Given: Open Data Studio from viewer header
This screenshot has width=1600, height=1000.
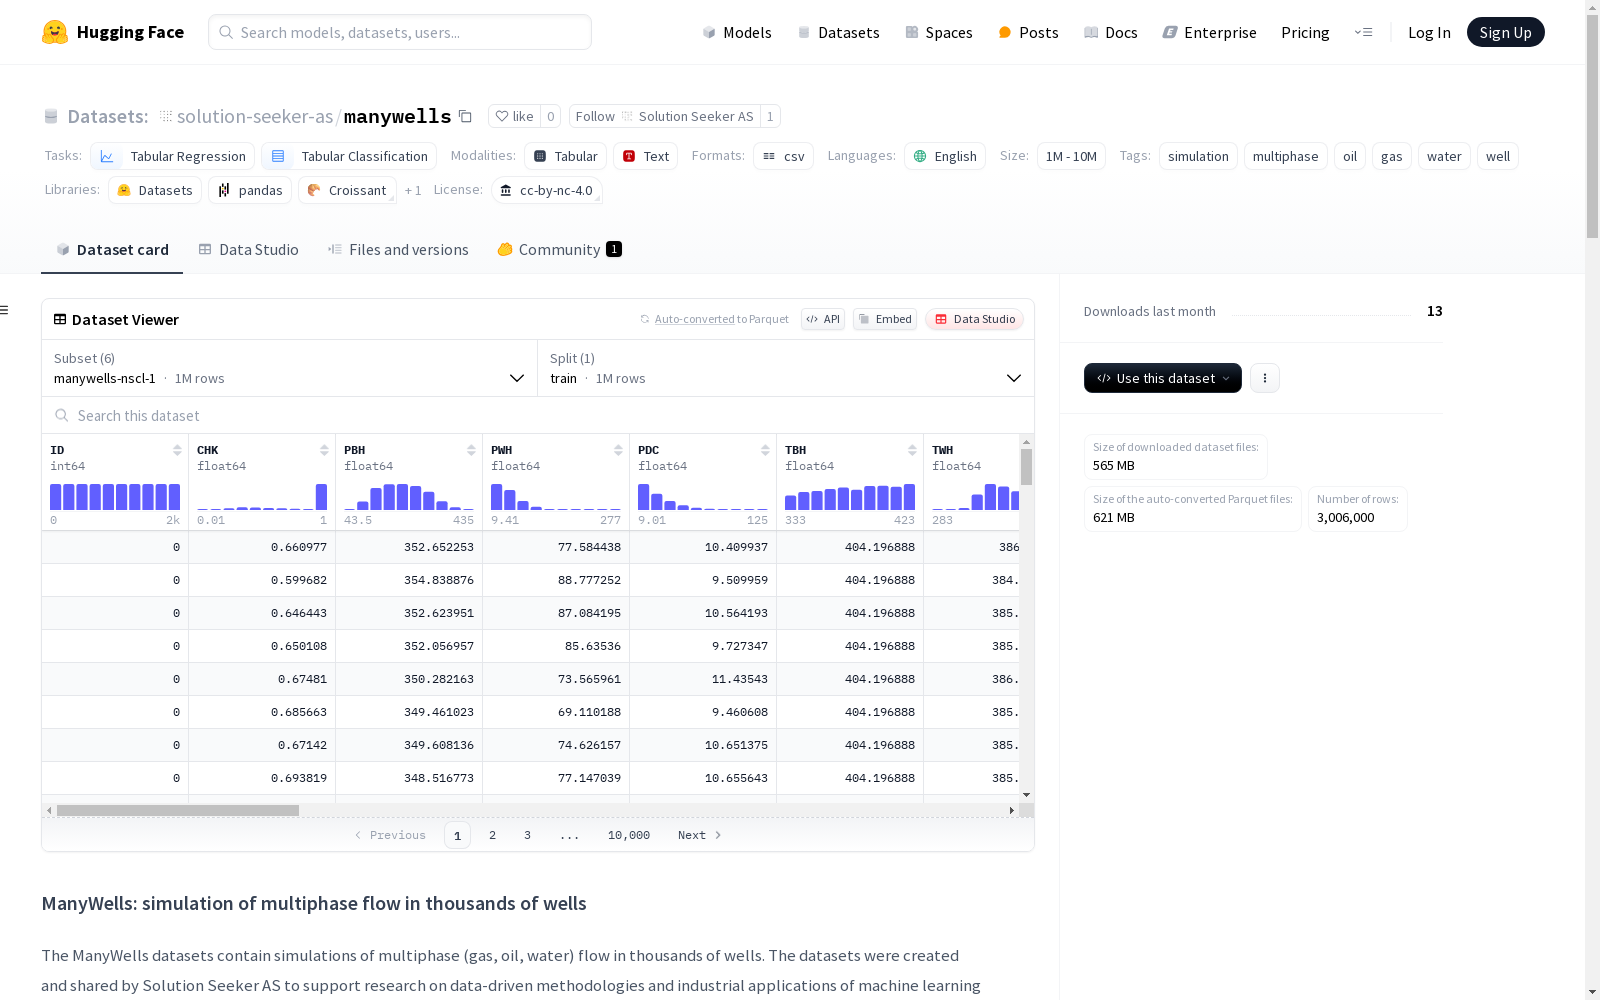Looking at the screenshot, I should click(x=975, y=319).
